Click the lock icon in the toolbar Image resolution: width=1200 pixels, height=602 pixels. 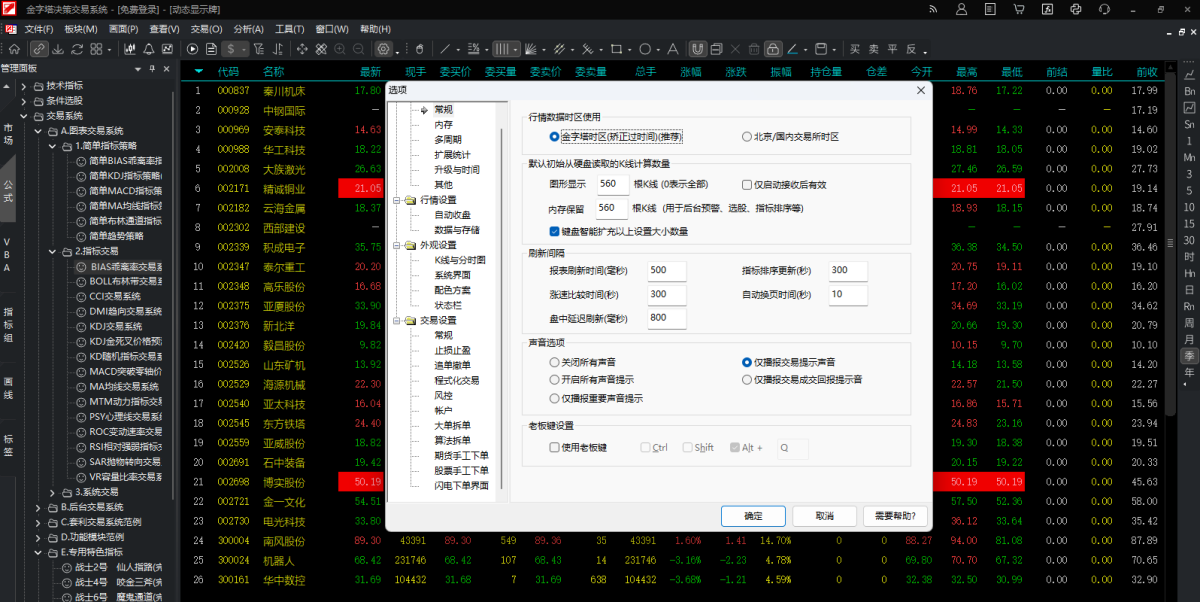click(x=773, y=47)
